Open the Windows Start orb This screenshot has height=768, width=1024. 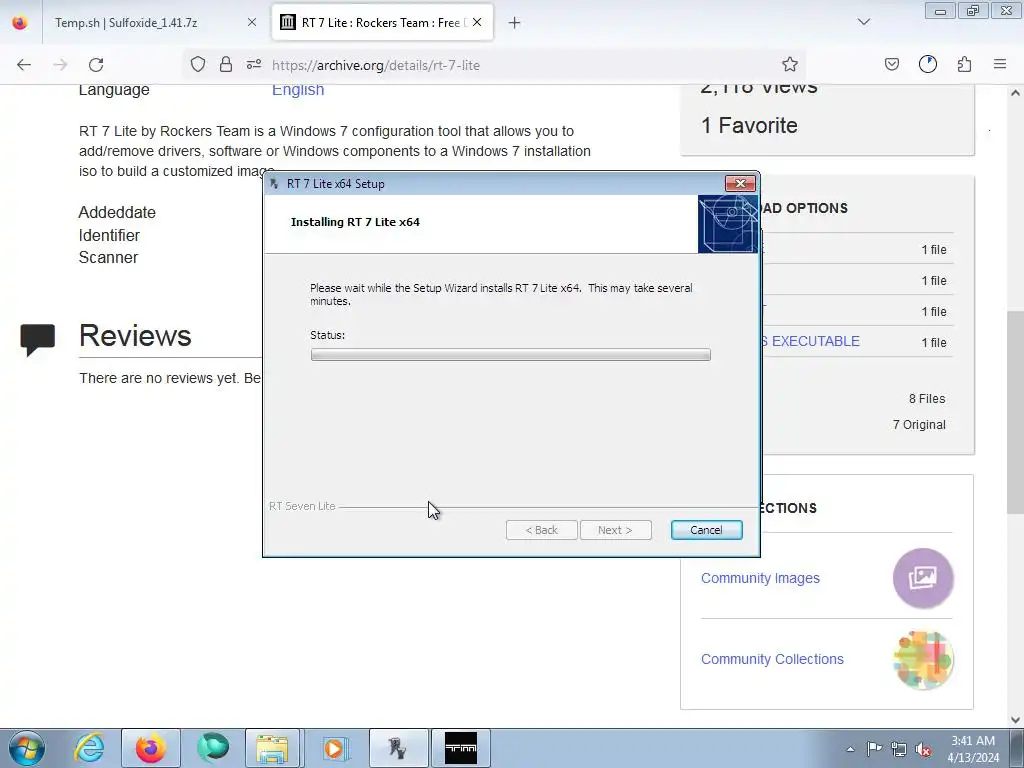27,748
